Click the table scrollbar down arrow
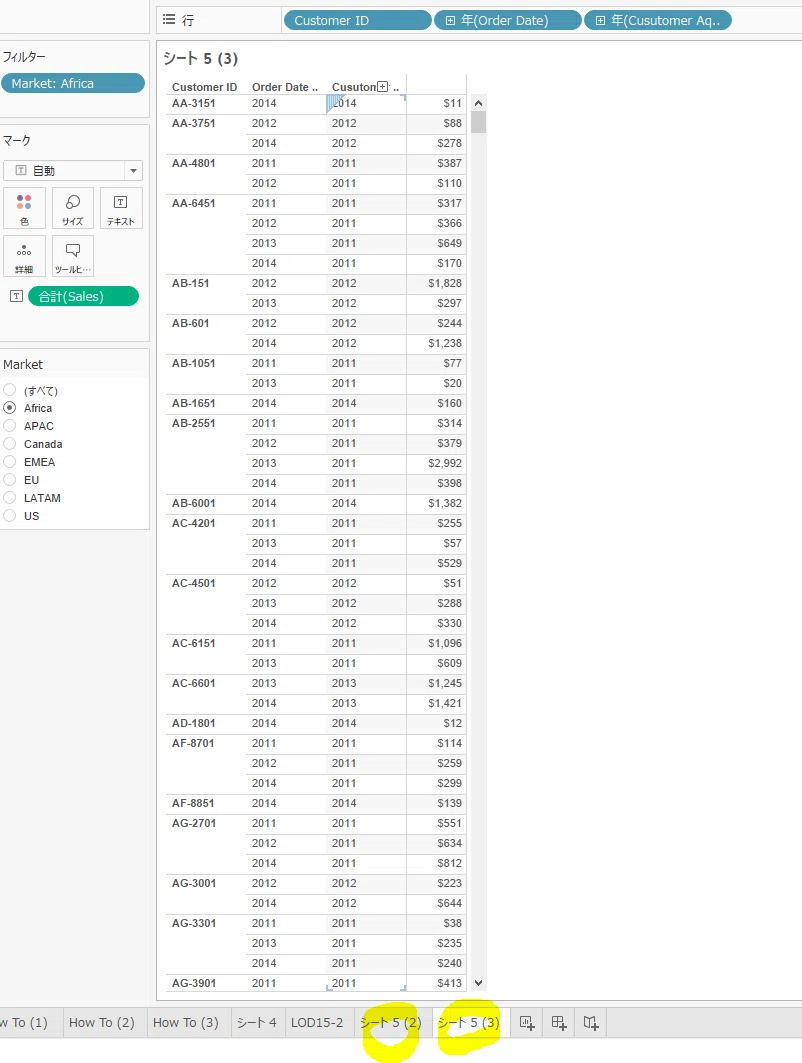 [479, 983]
